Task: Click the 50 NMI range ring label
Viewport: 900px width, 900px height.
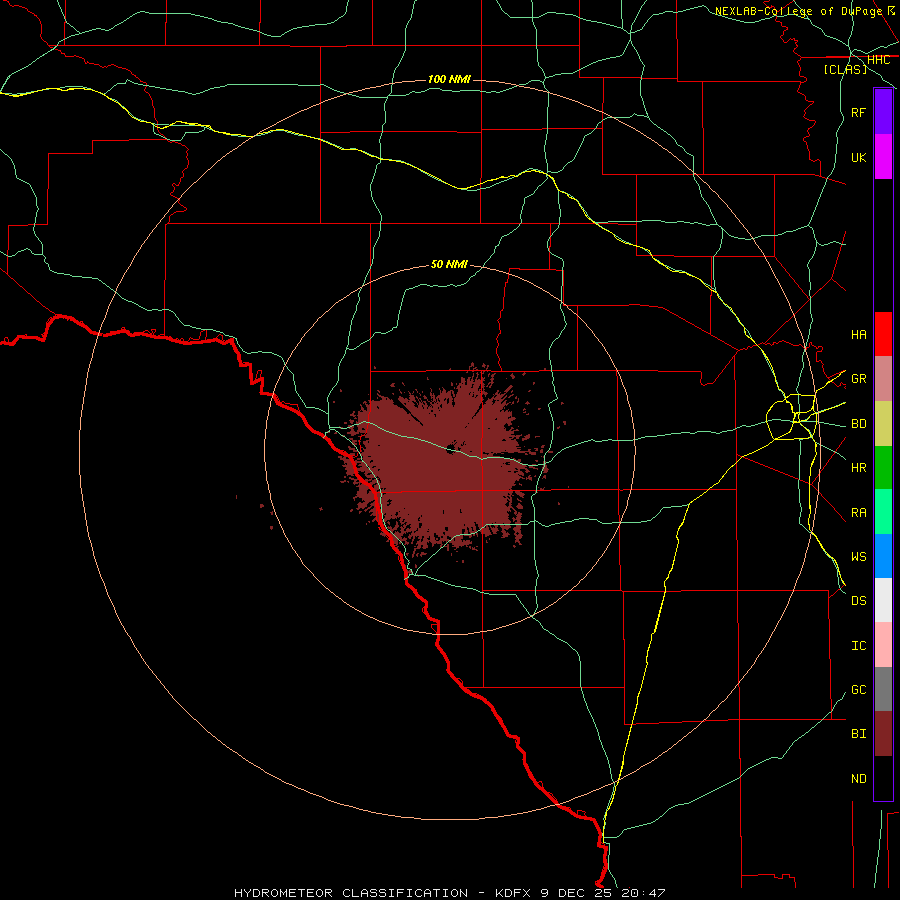Action: 449,264
